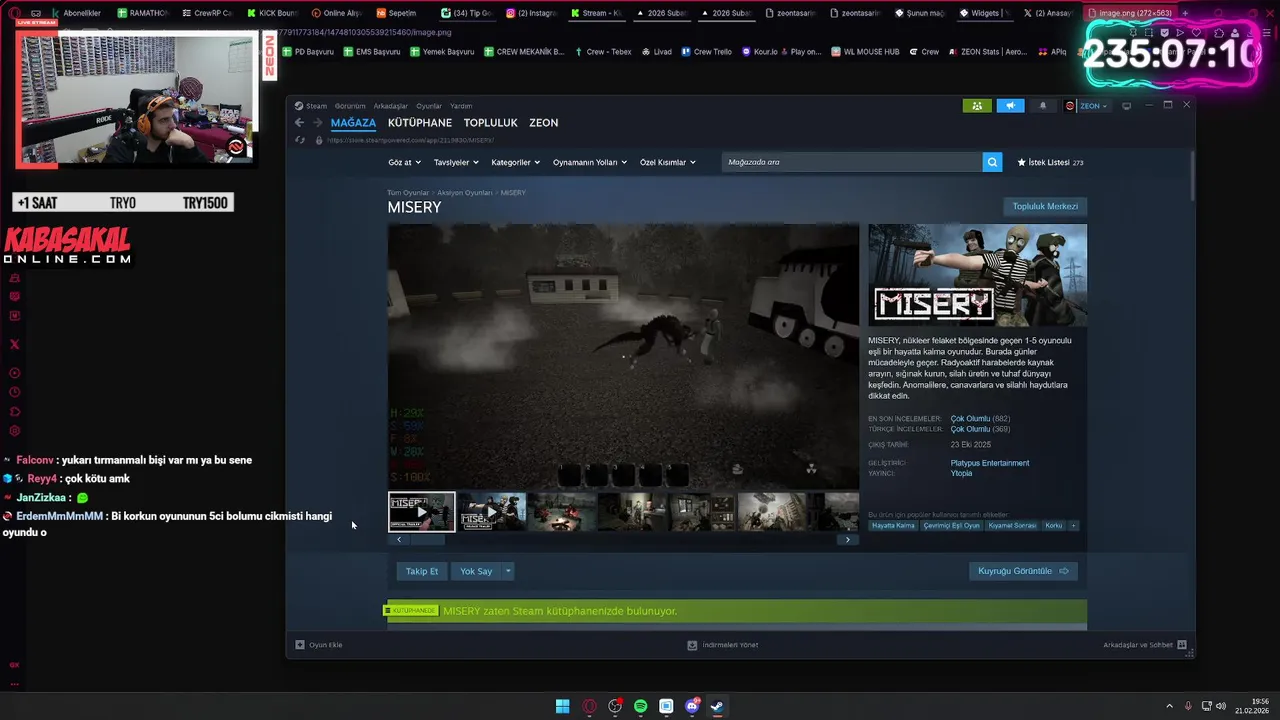Select the Çevrimiçi Eşli Oyun tag
Viewport: 1280px width, 720px height.
coord(951,525)
